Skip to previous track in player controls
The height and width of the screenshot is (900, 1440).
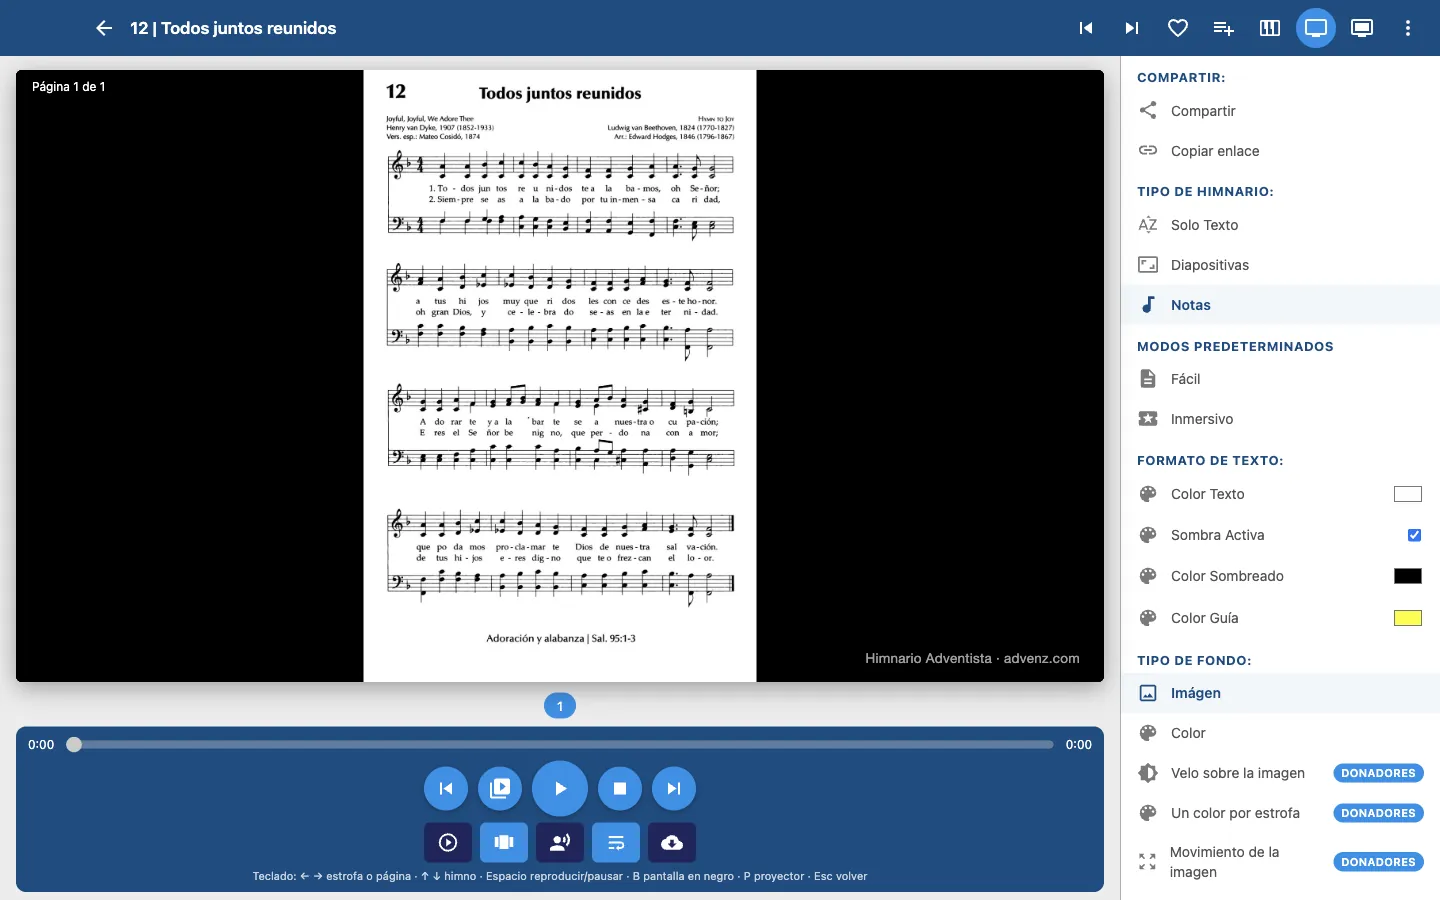[446, 788]
